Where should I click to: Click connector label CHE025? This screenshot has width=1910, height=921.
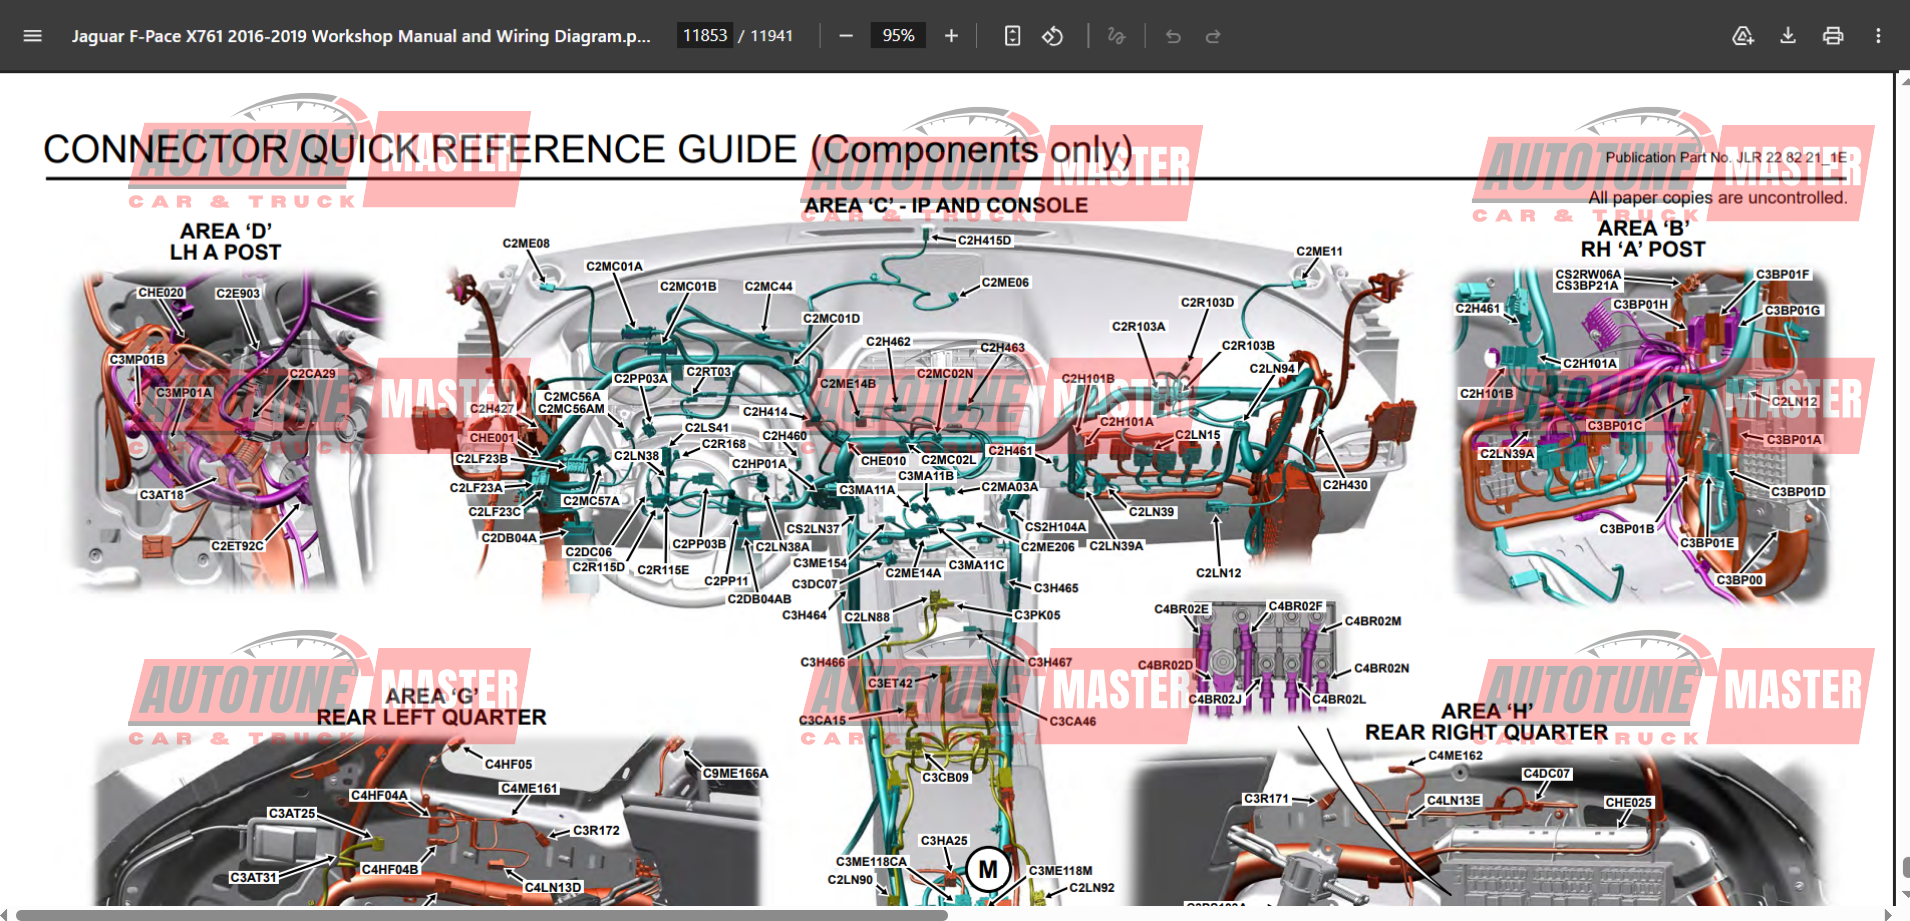[x=1628, y=802]
